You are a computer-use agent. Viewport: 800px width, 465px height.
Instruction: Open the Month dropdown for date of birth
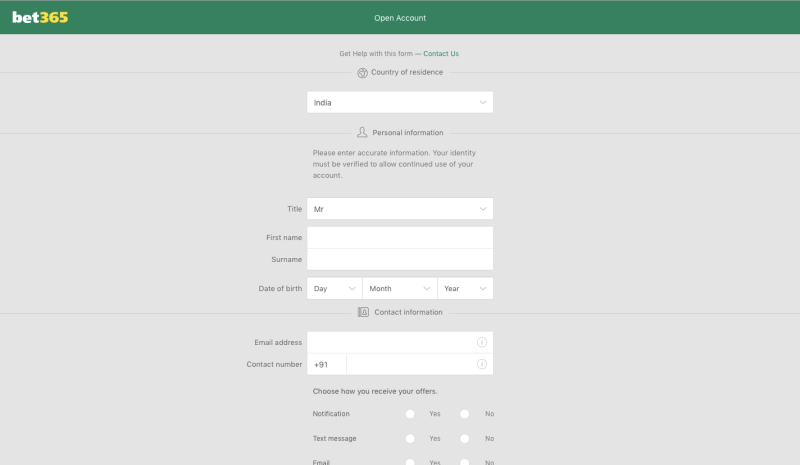tap(400, 288)
